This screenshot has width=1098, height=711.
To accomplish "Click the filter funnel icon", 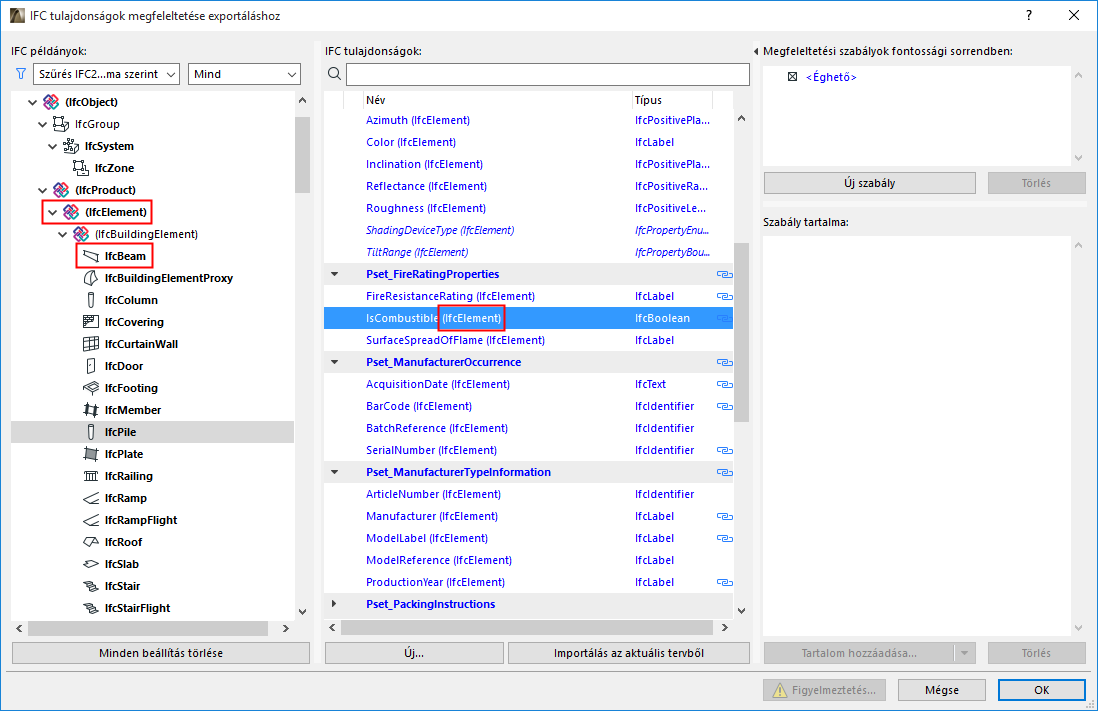I will coord(21,74).
